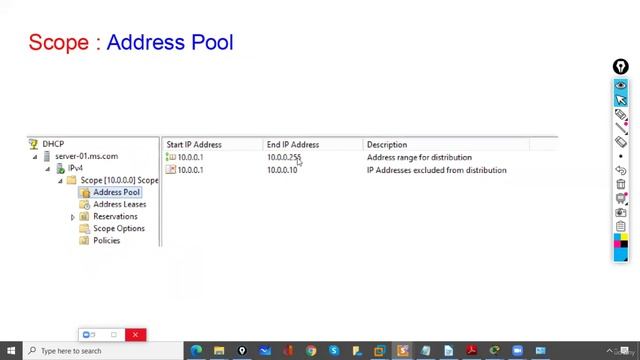The image size is (640, 360).
Task: Open the brush size dot selector
Action: [620, 156]
